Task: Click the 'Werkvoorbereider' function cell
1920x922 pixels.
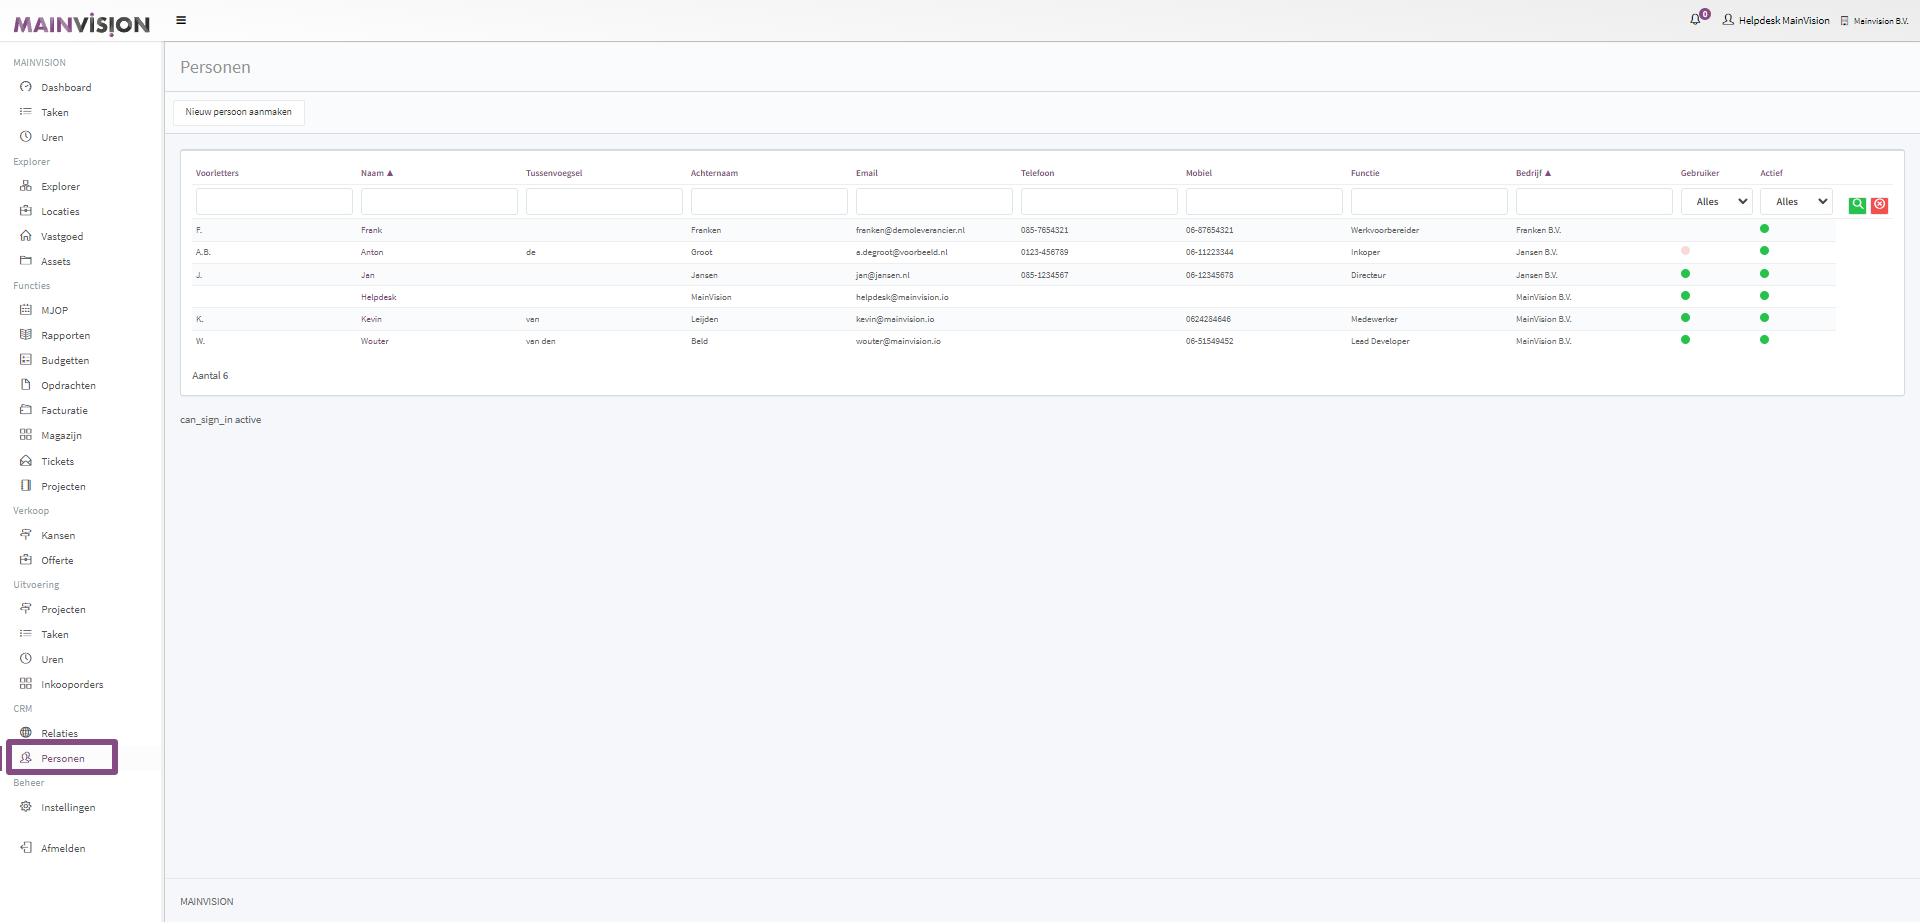Action: pyautogui.click(x=1385, y=230)
